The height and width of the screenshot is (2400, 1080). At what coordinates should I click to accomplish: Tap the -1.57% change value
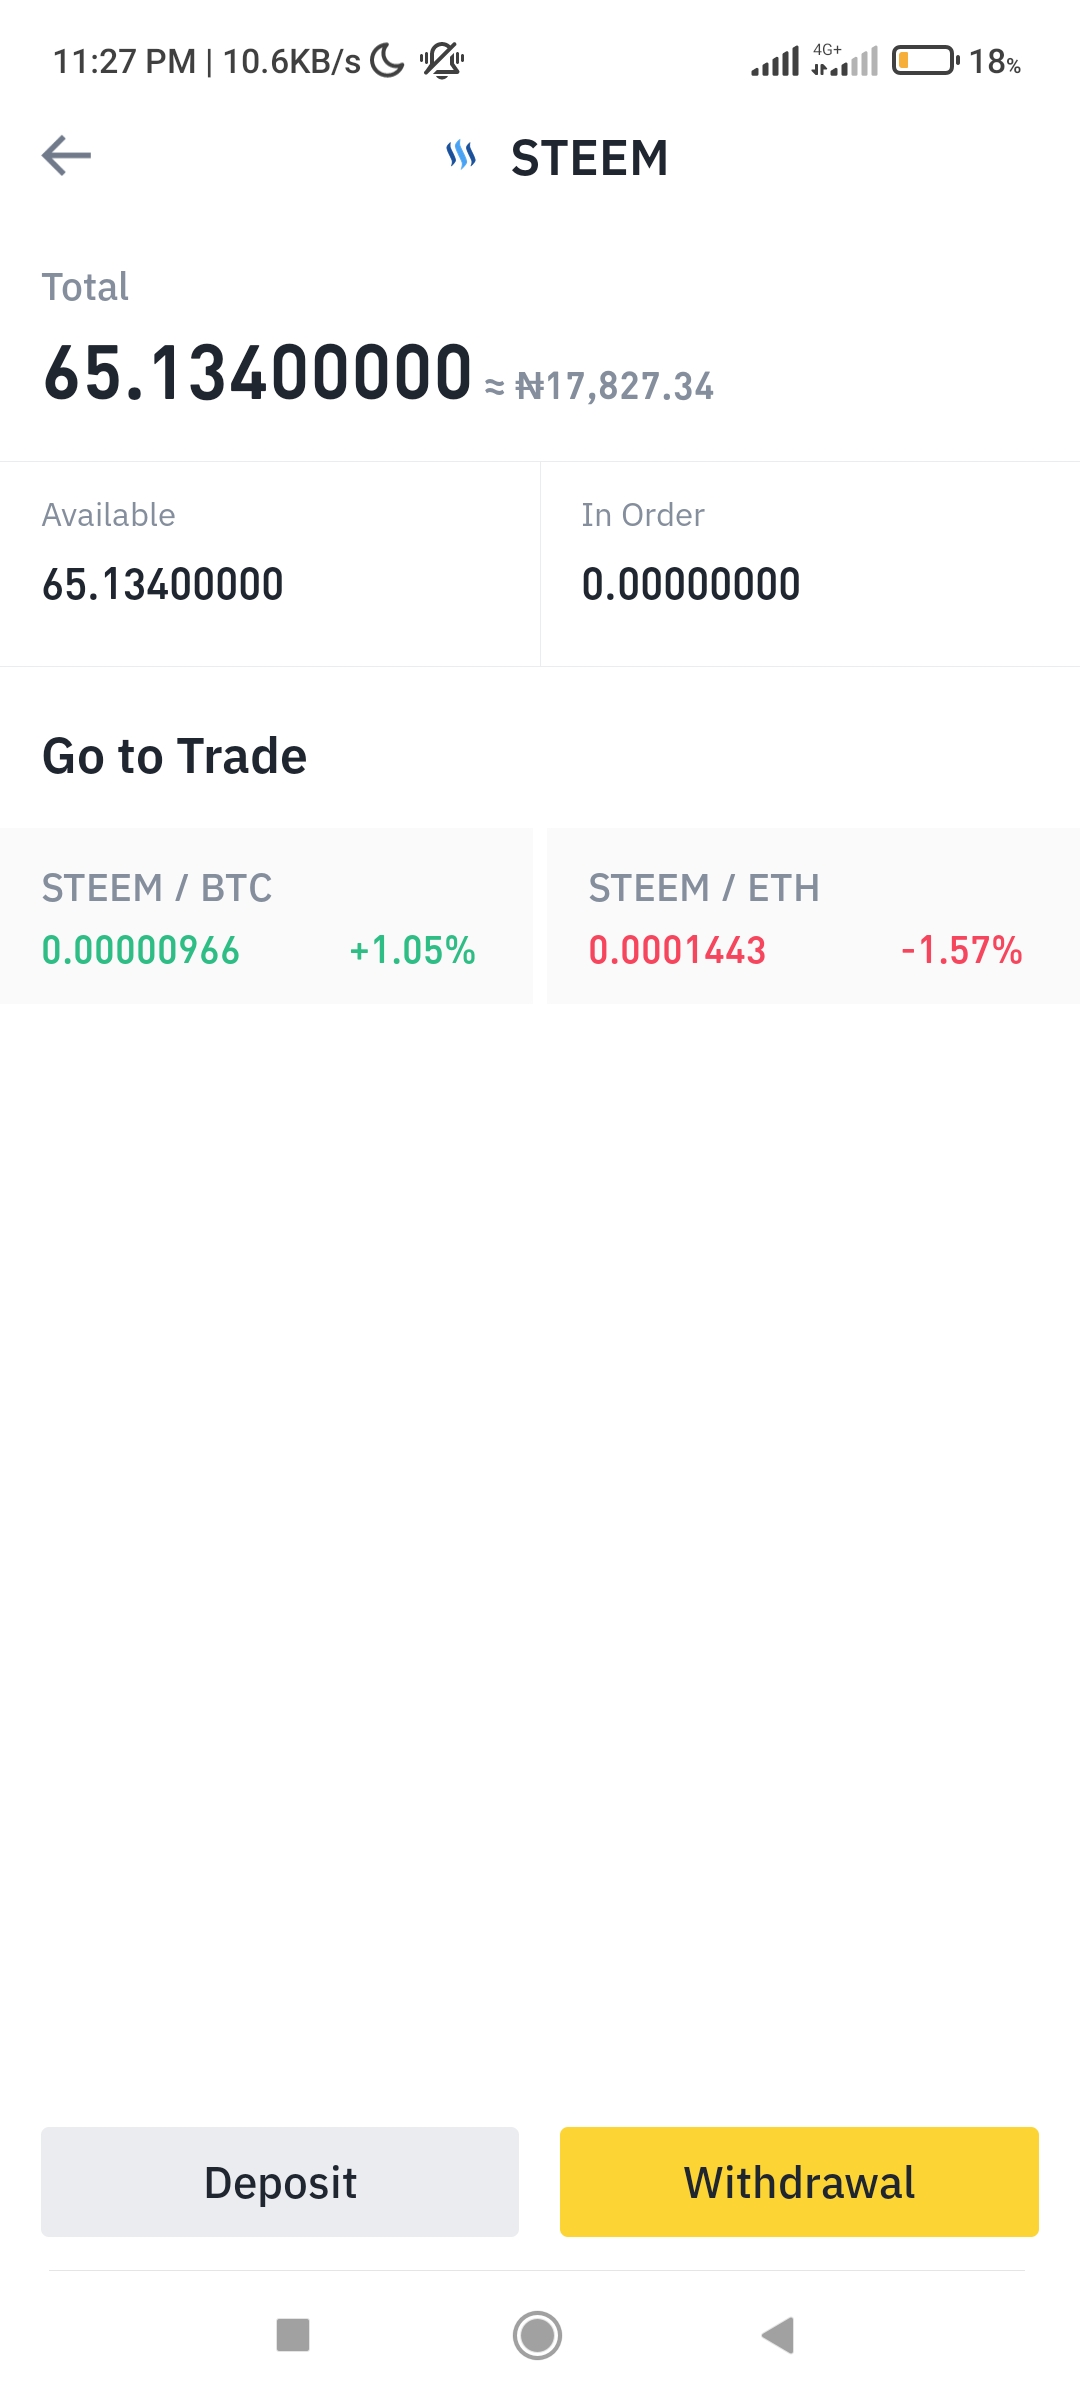(x=962, y=950)
